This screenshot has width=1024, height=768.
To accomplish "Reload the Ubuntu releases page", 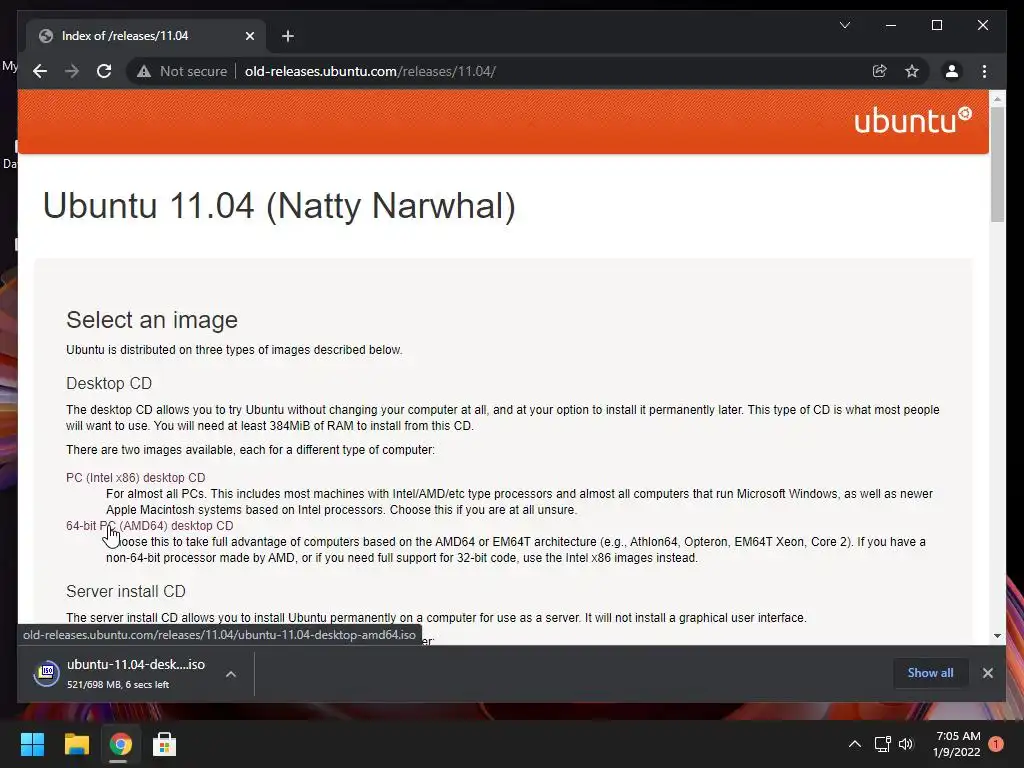I will [x=104, y=71].
